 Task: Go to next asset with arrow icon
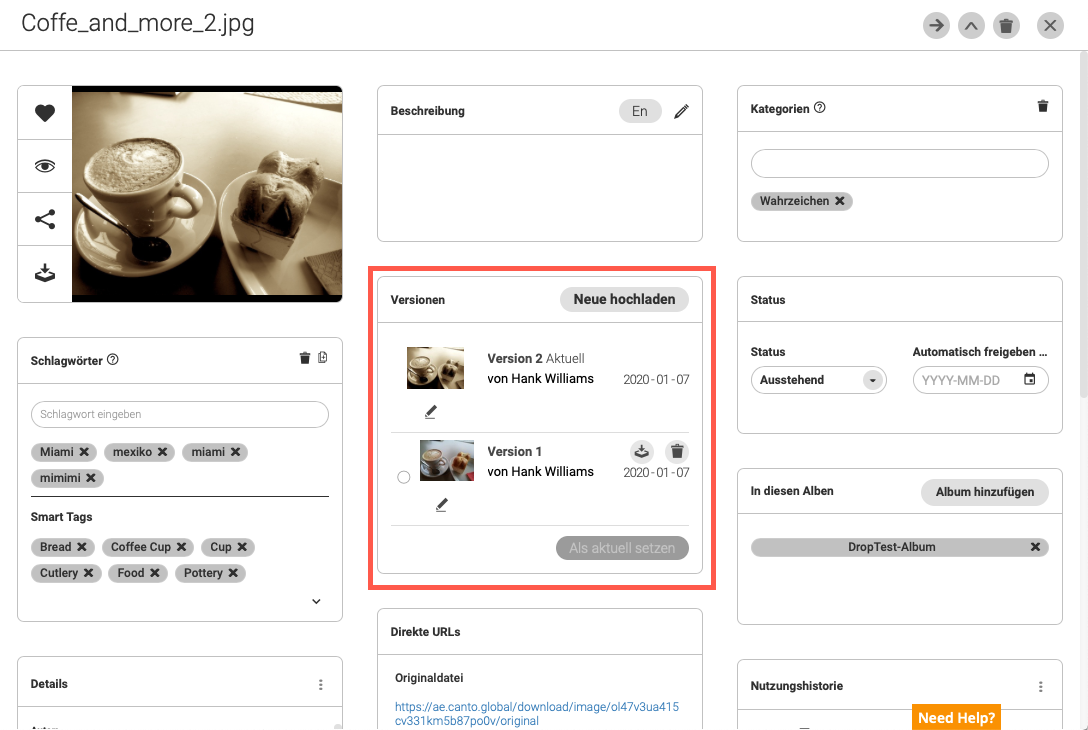click(x=936, y=26)
